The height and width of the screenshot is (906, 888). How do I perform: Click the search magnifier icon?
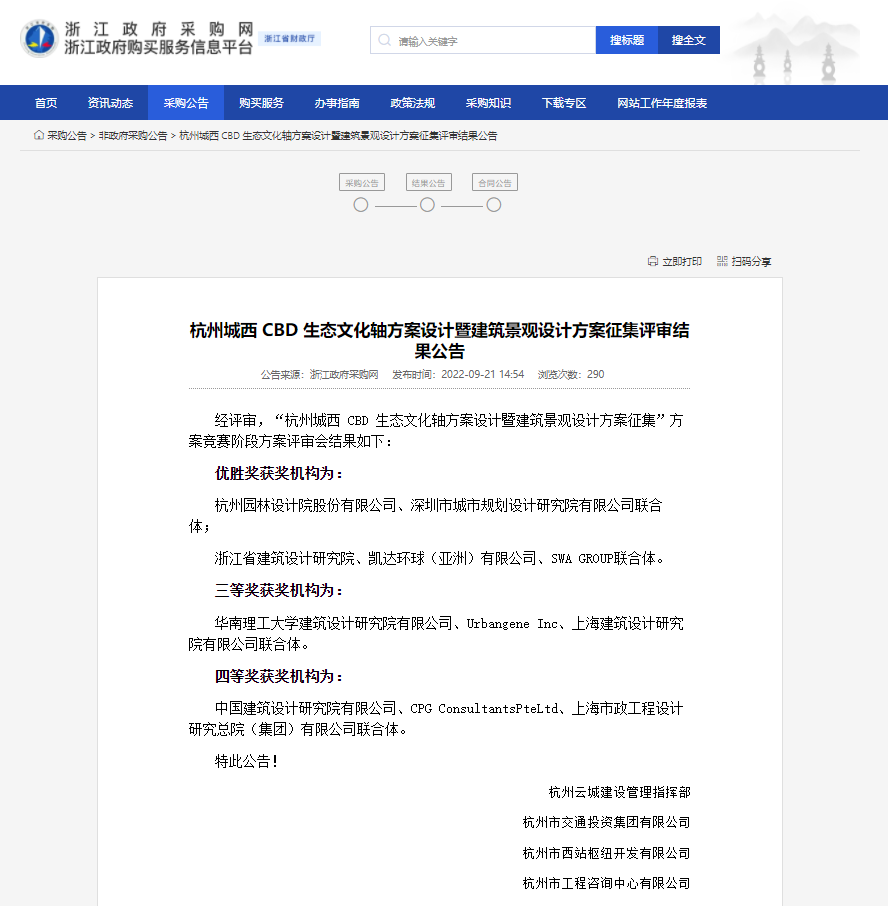(384, 40)
